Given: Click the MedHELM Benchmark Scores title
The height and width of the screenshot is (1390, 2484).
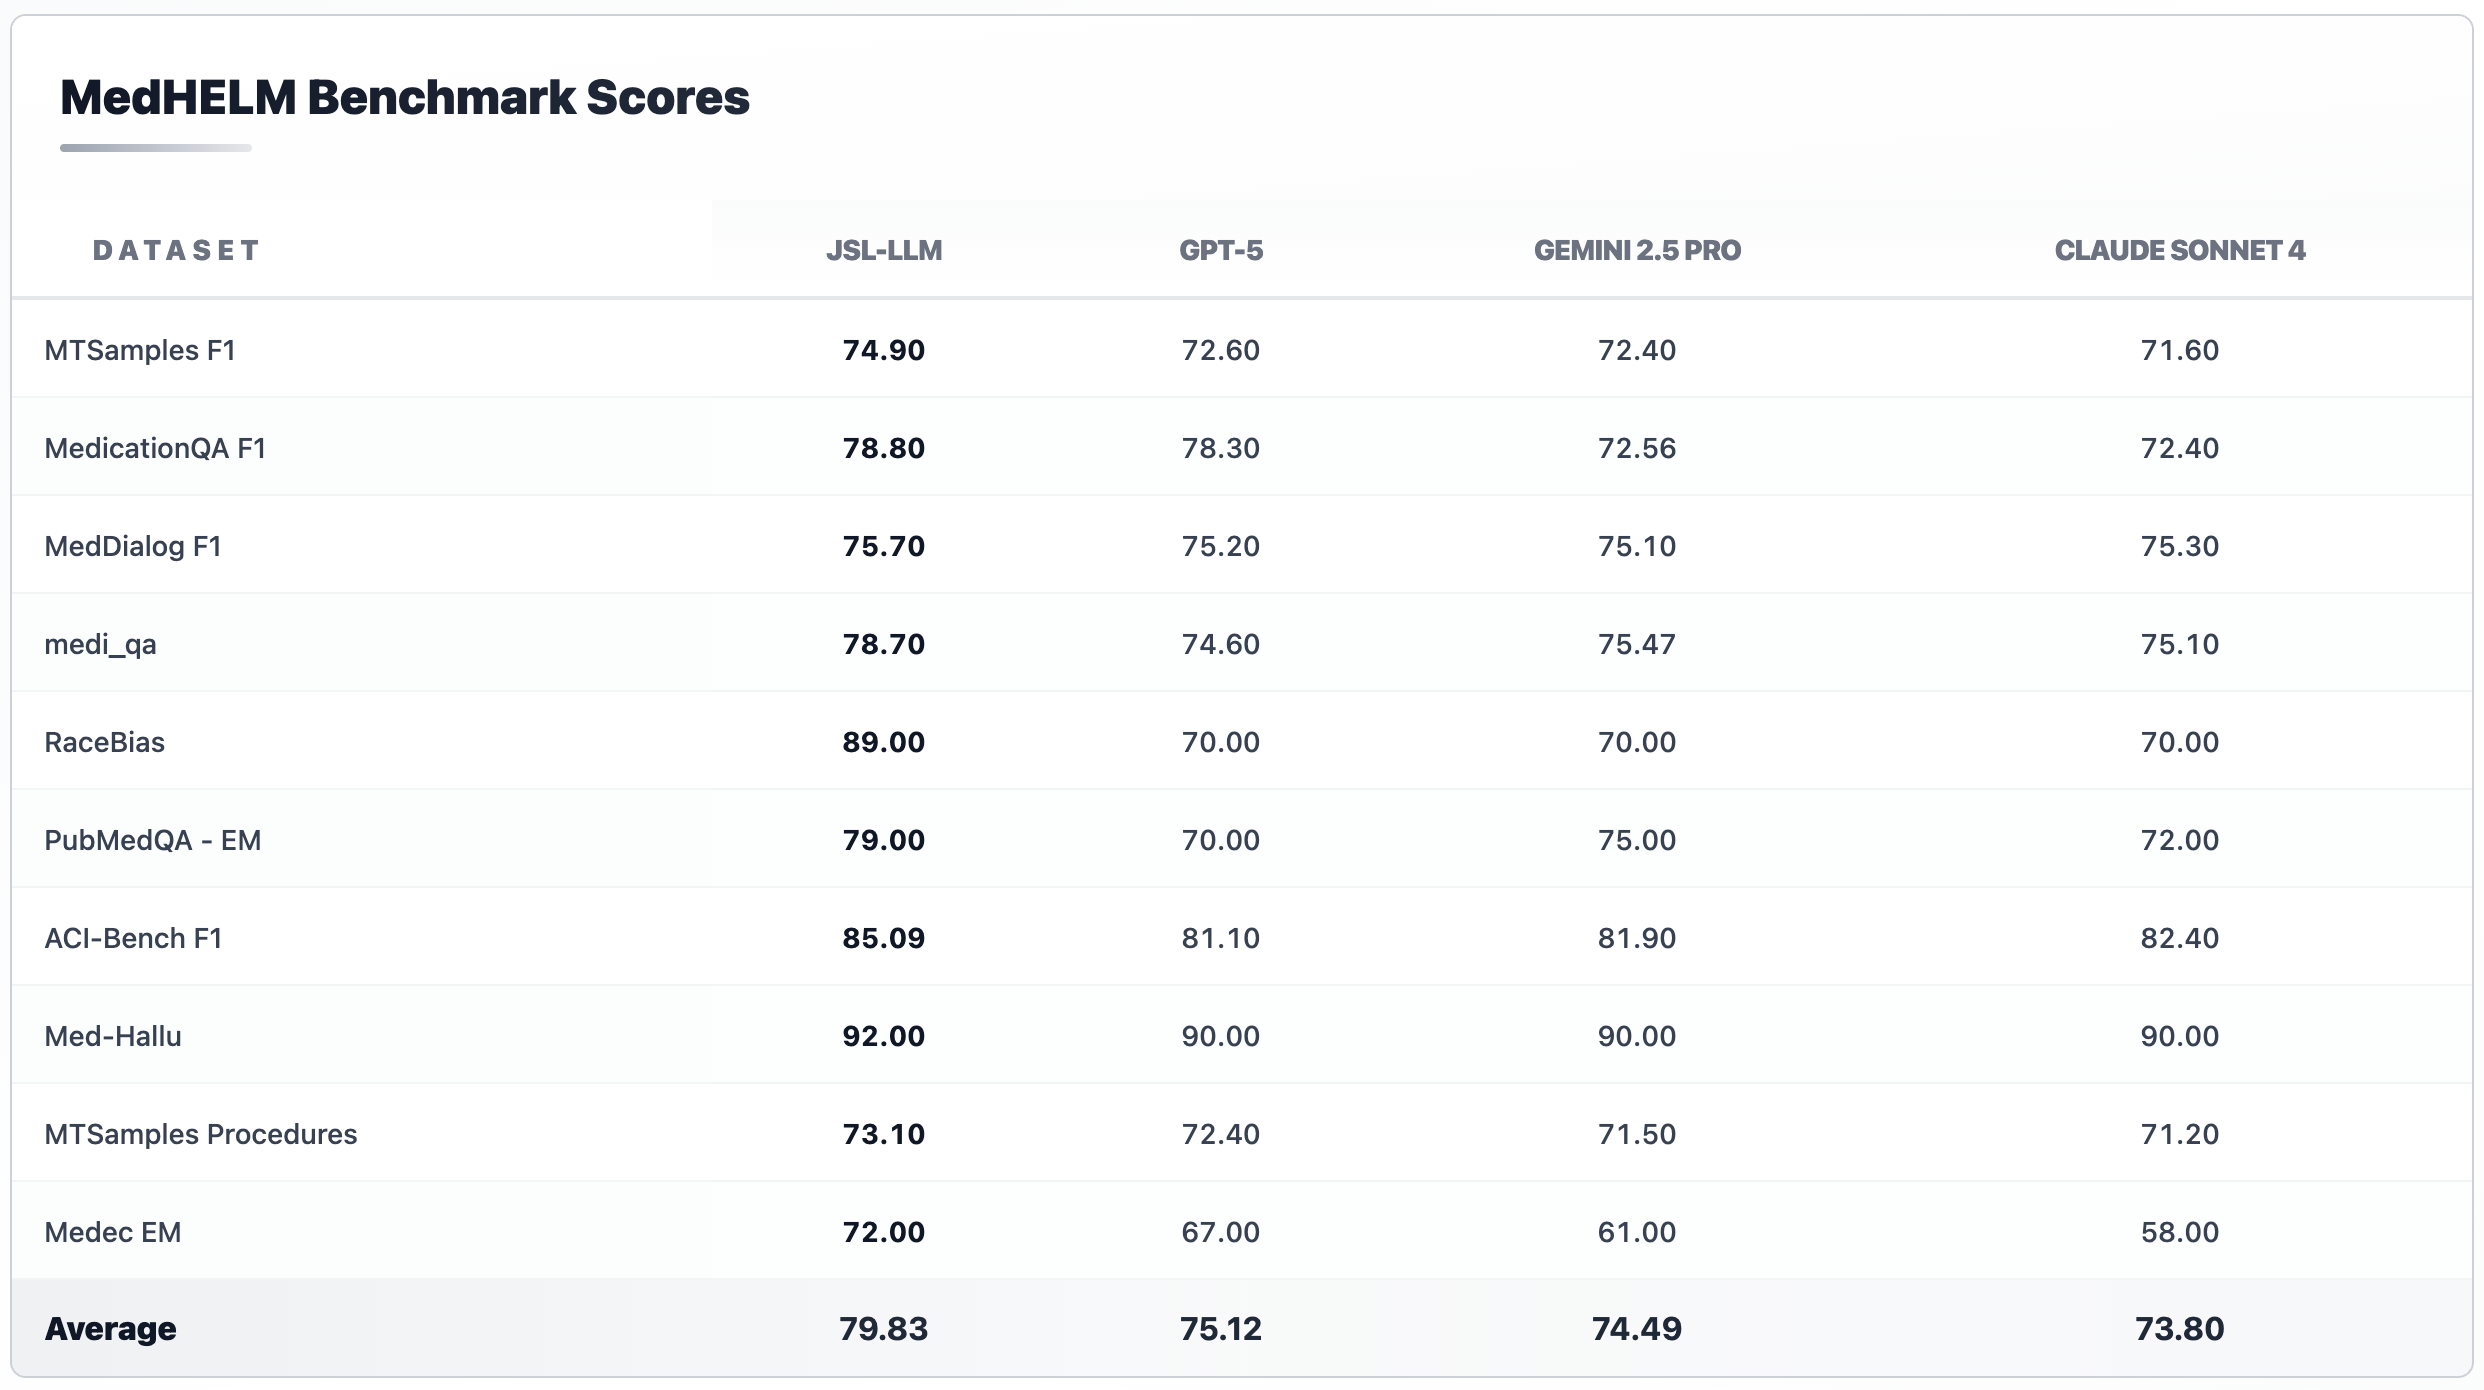Looking at the screenshot, I should [x=404, y=98].
